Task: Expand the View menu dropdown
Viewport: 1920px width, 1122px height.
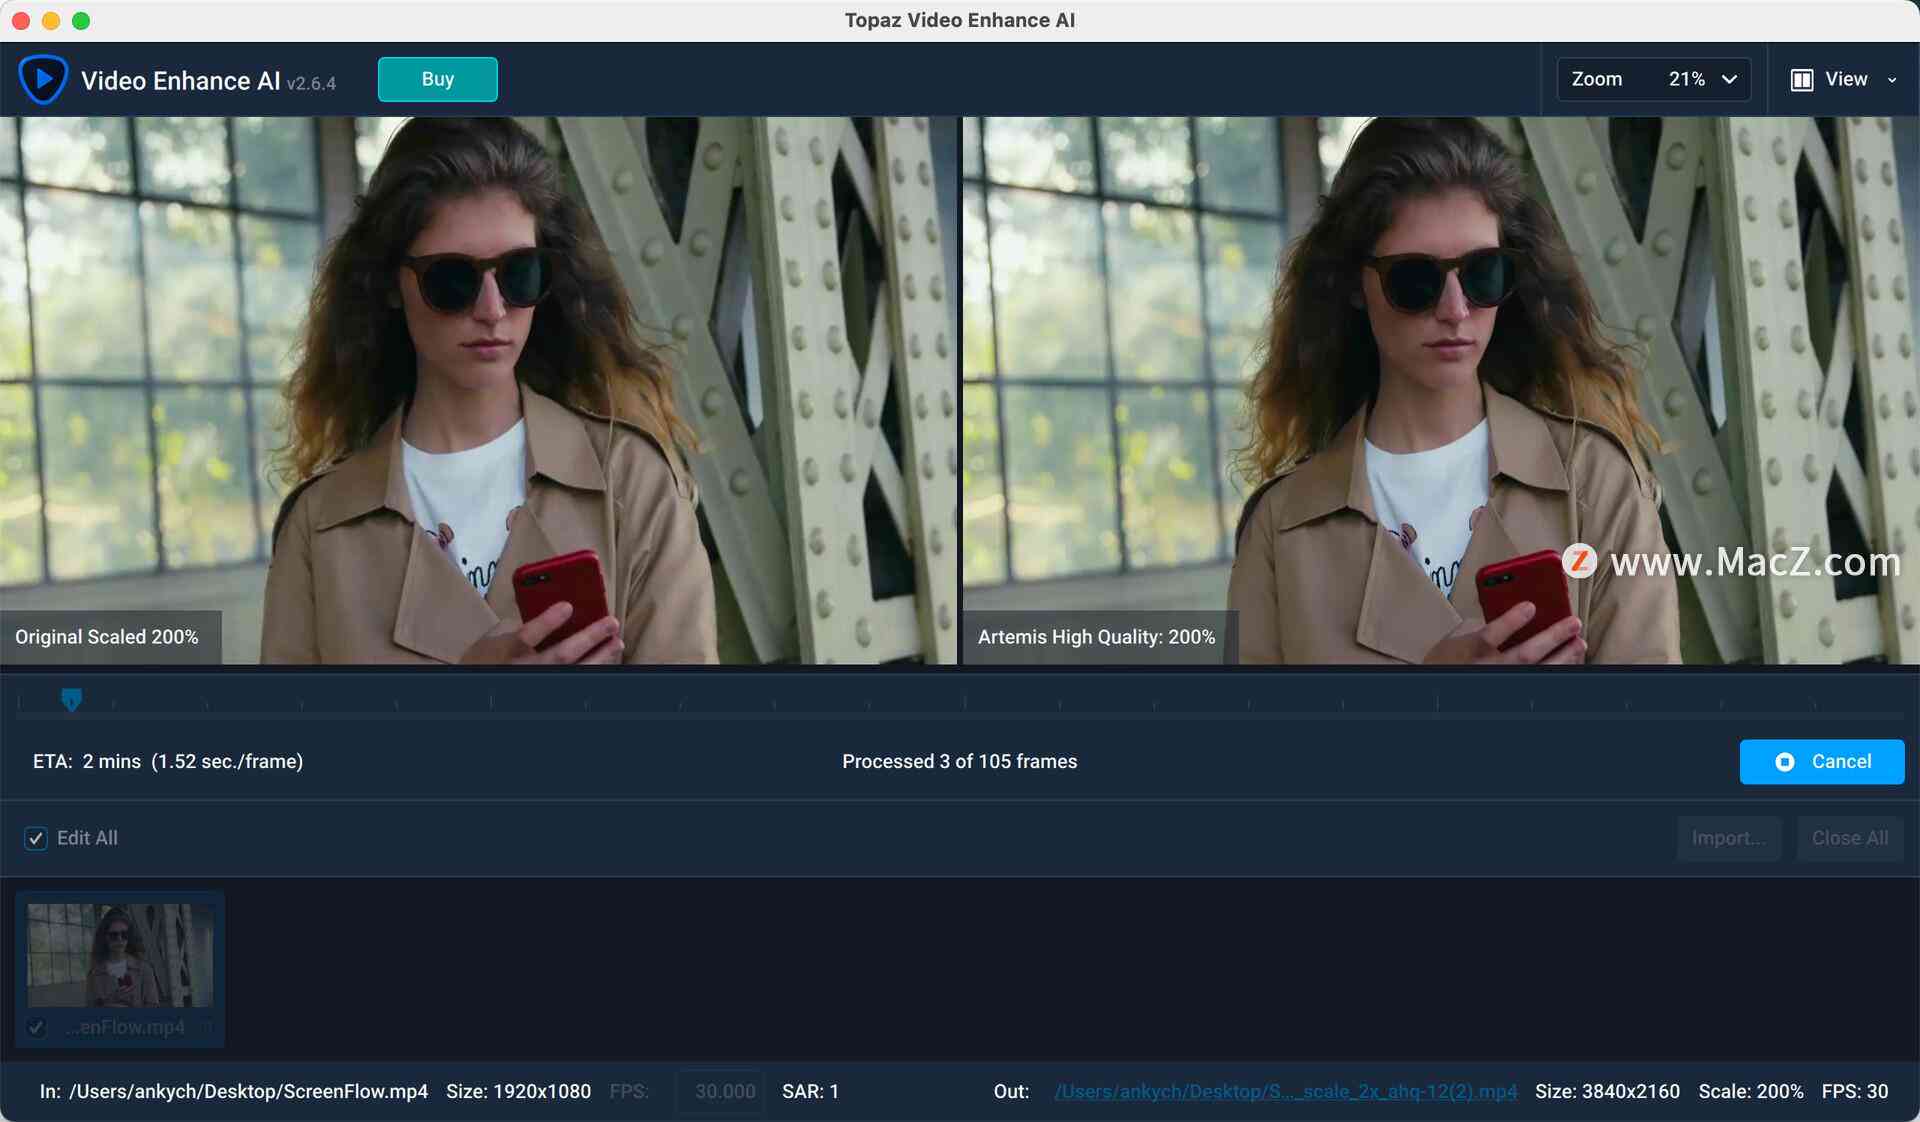Action: 1844,79
